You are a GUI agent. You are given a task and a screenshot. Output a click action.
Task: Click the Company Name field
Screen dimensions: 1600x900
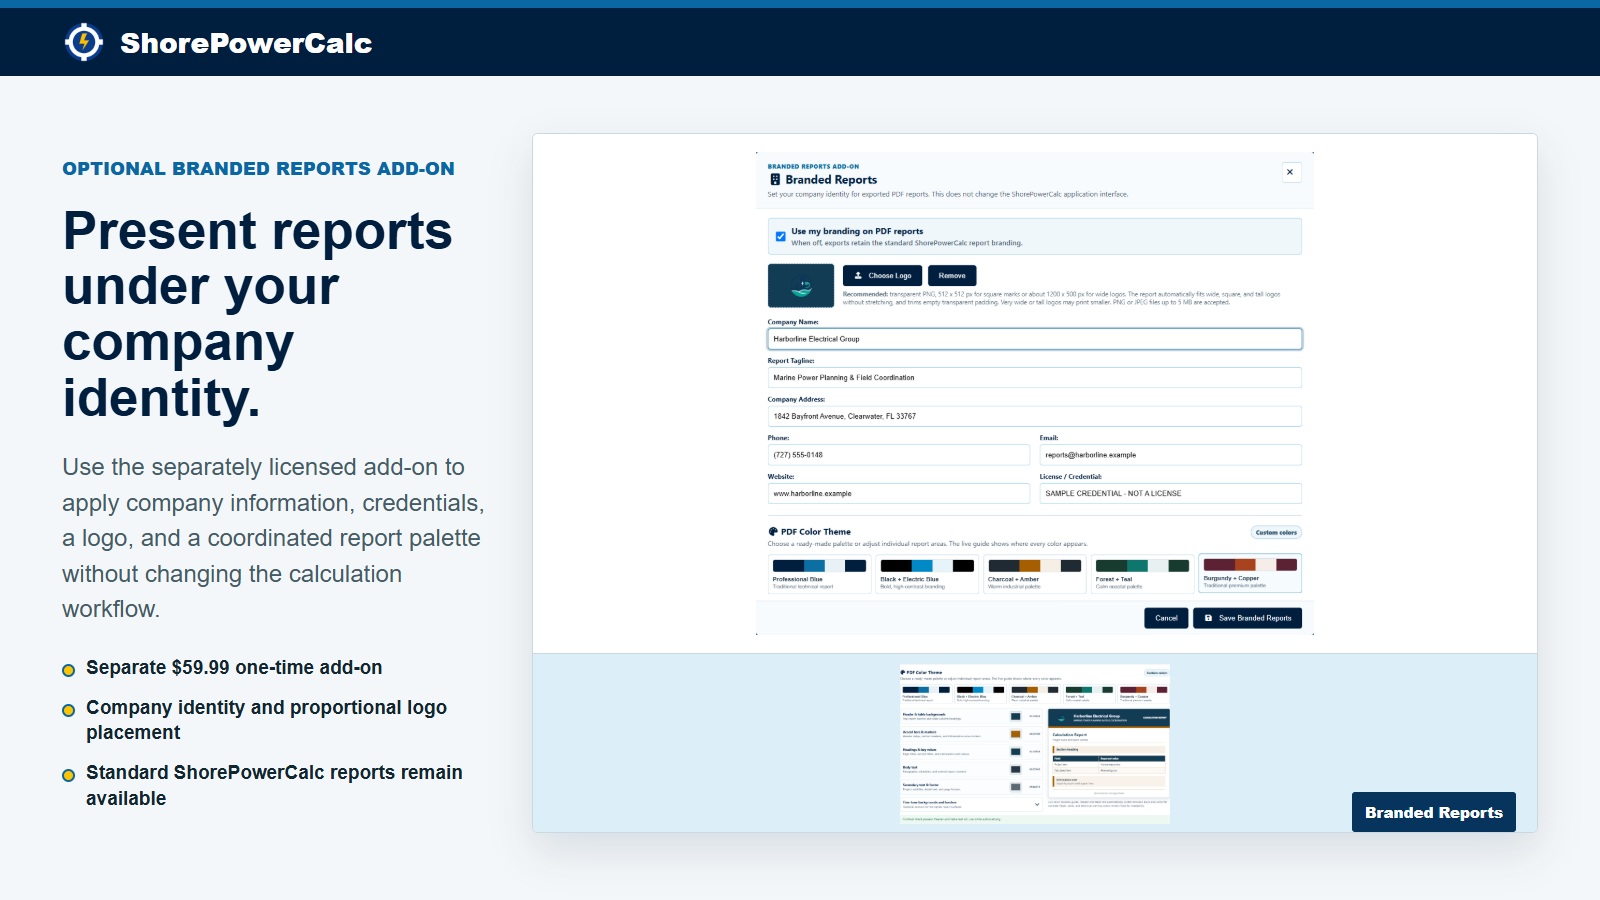[1035, 339]
